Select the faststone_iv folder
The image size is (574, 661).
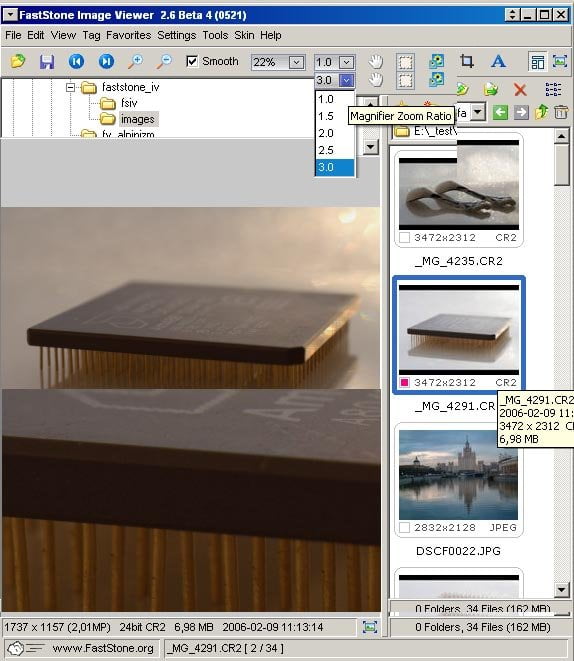(x=131, y=87)
